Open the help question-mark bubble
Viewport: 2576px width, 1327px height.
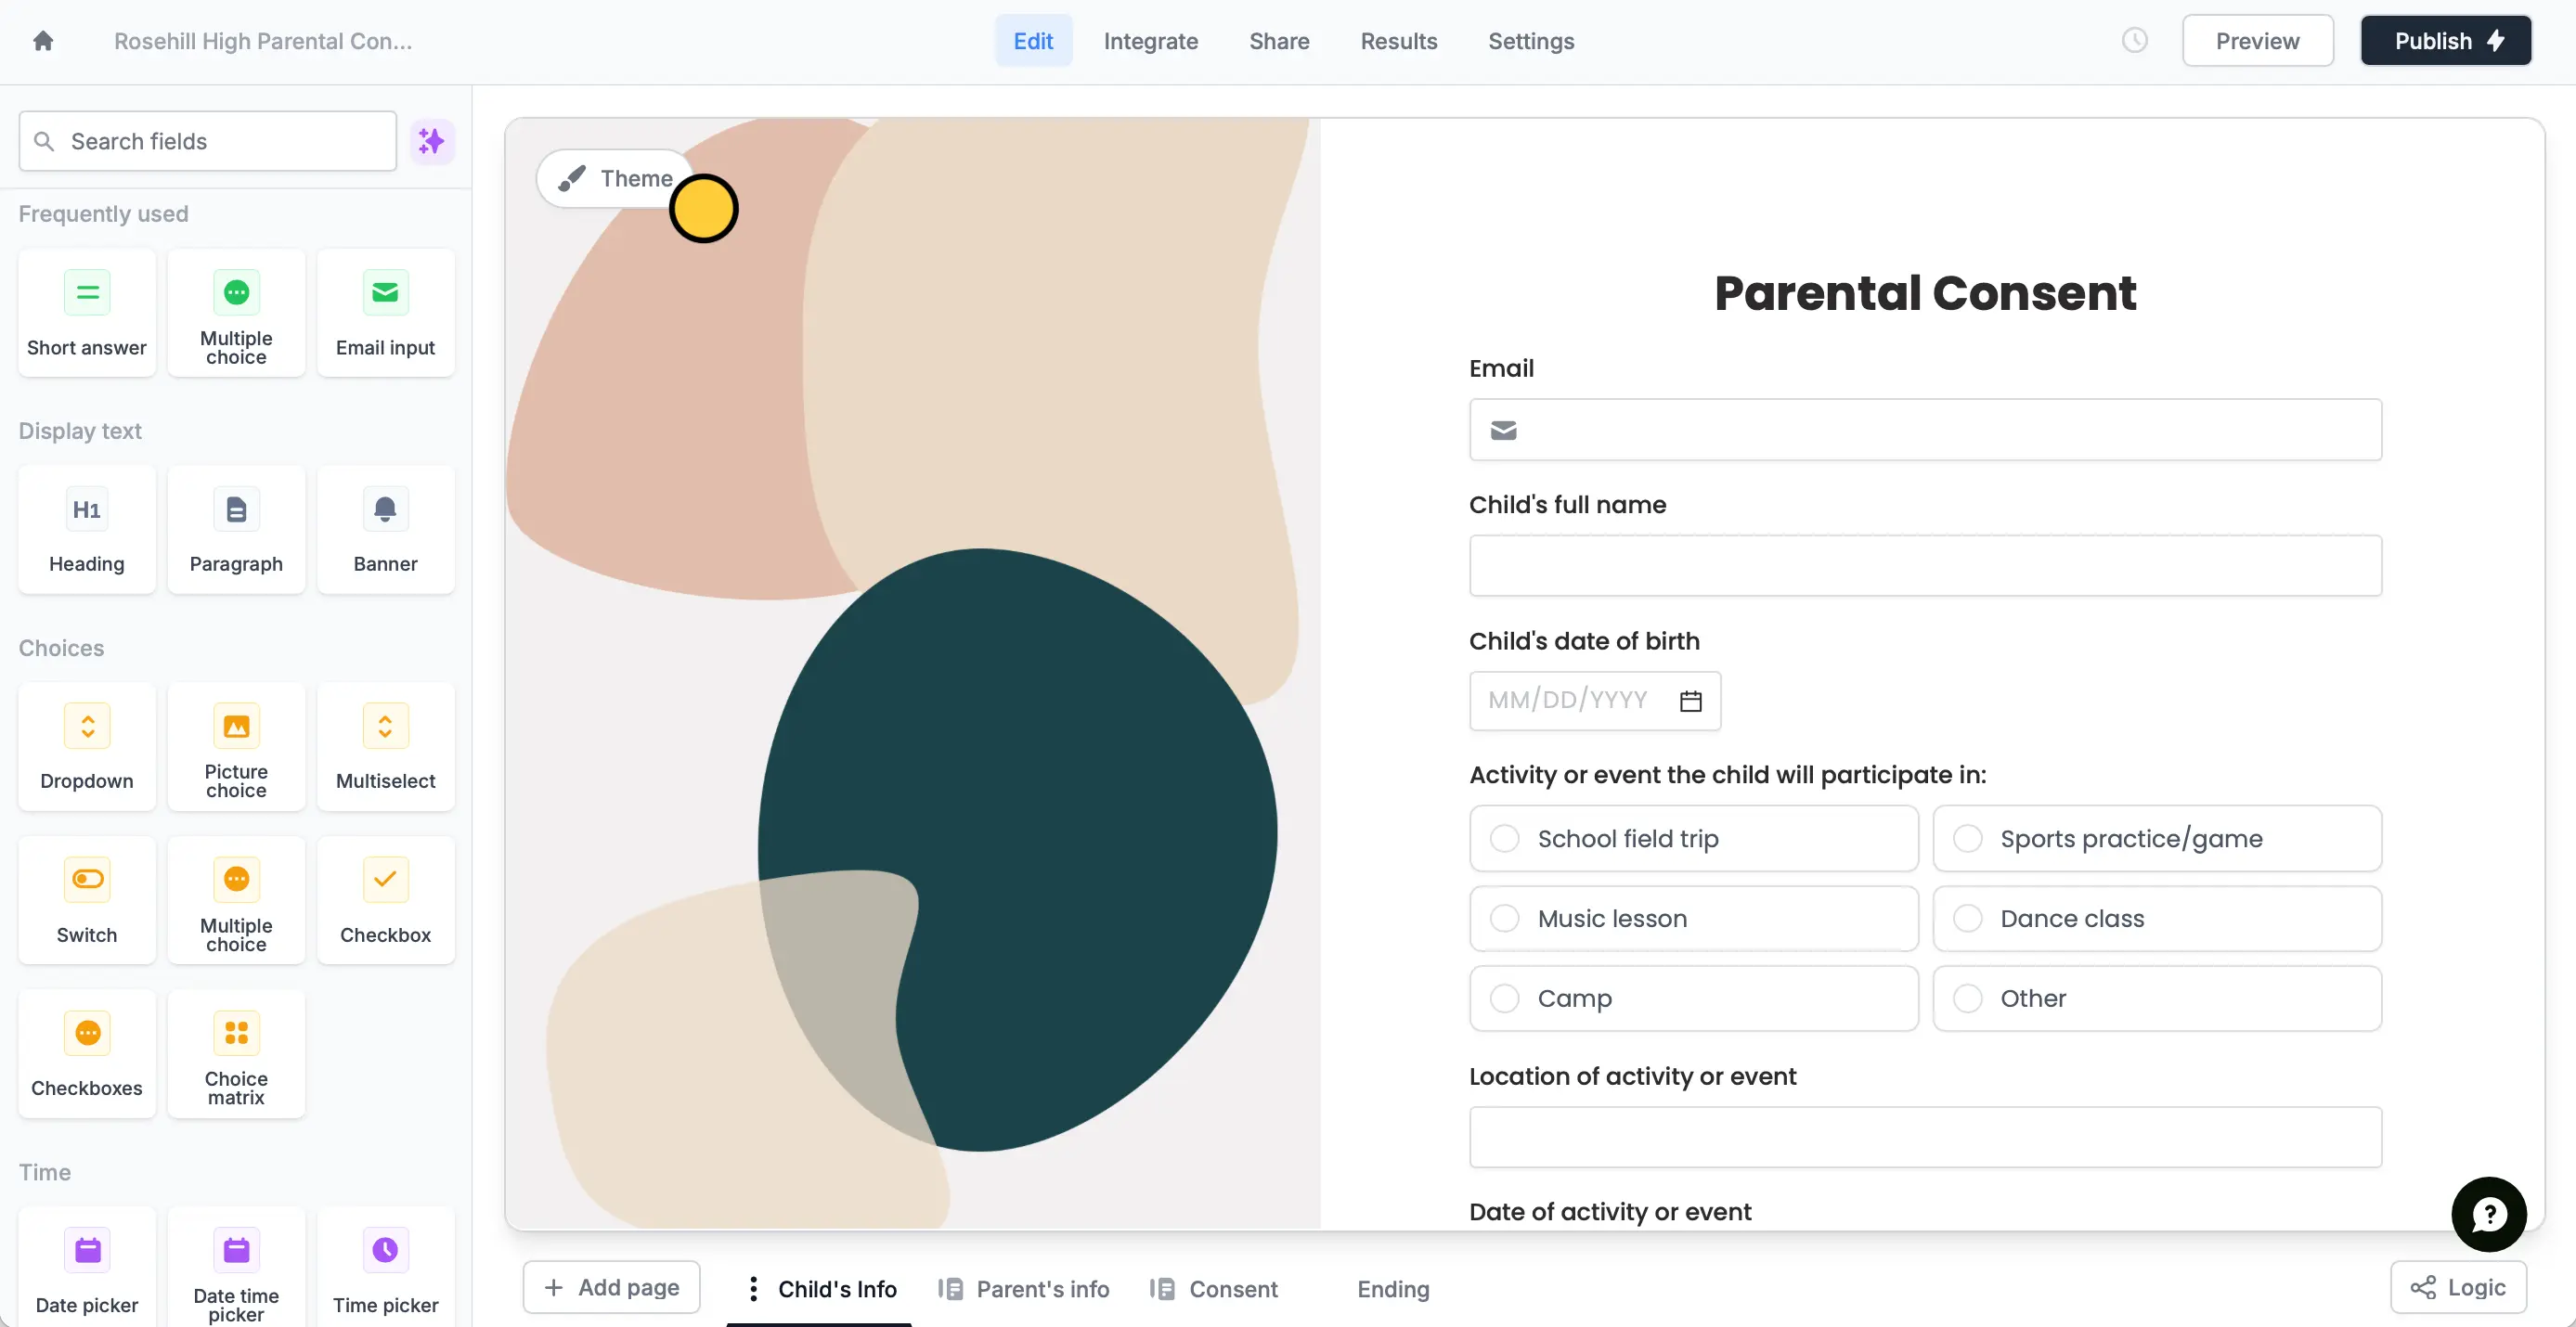point(2488,1214)
